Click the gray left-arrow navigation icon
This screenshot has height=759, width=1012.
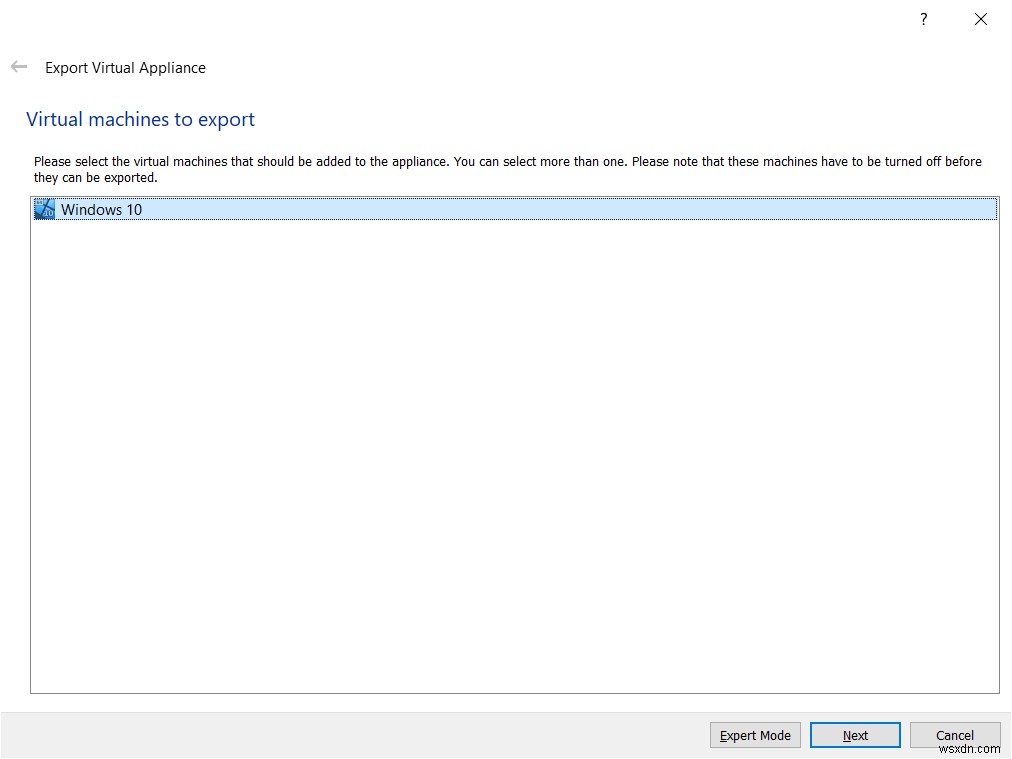click(18, 66)
